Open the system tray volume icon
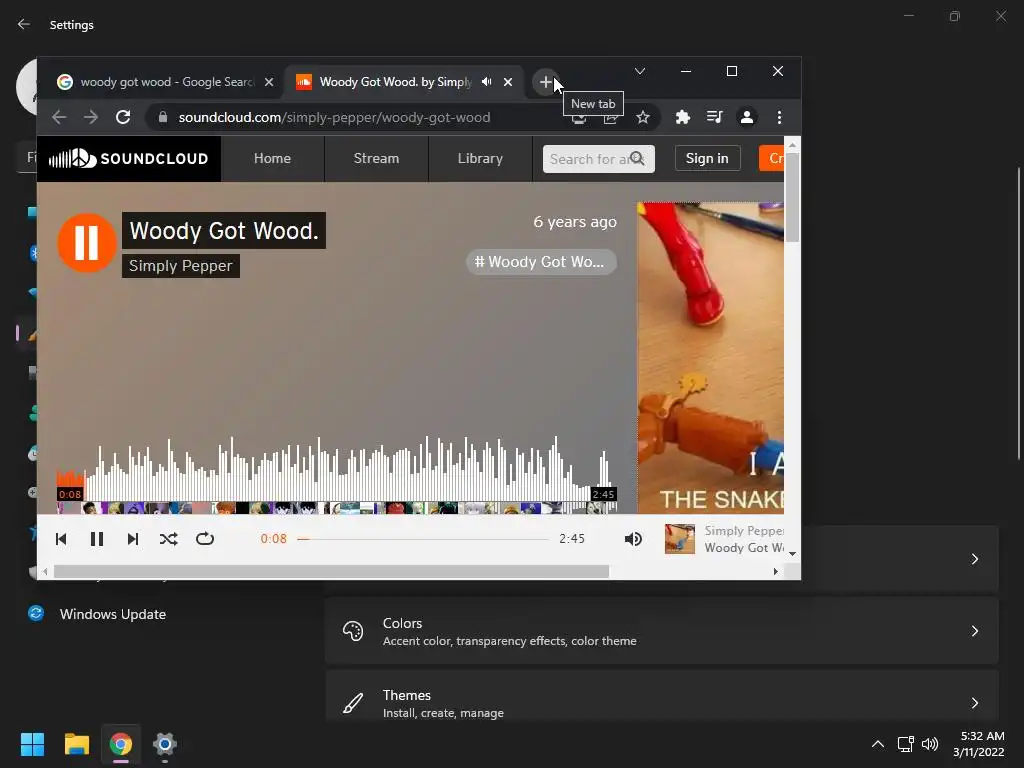This screenshot has height=768, width=1024. (930, 744)
